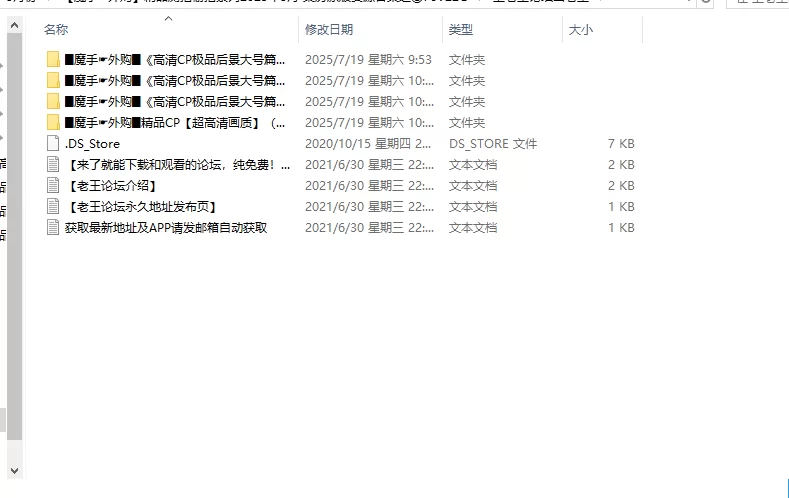
Task: Click the document icon beside 【老王论坛永久地址发布页】
Action: click(53, 206)
